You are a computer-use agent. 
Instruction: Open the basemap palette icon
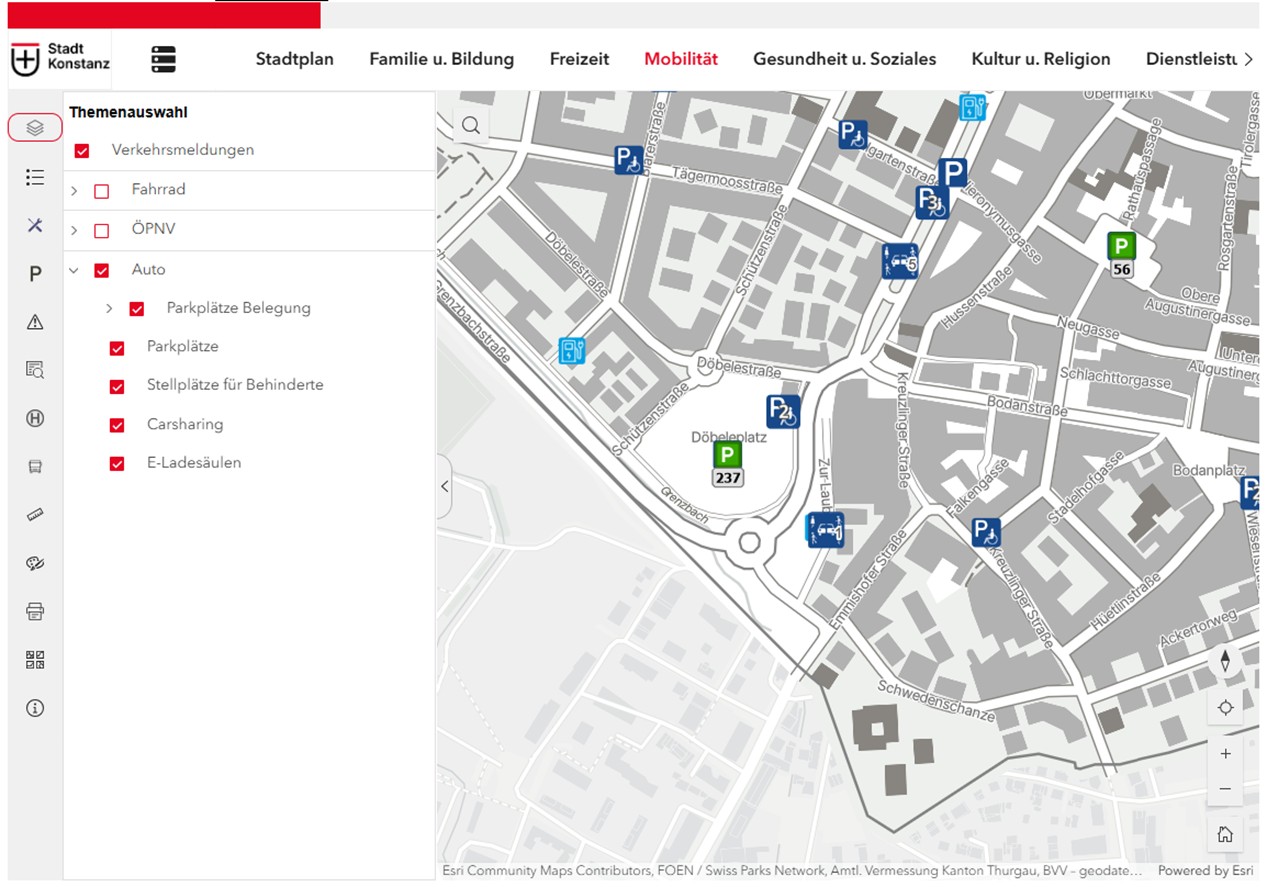[x=34, y=562]
